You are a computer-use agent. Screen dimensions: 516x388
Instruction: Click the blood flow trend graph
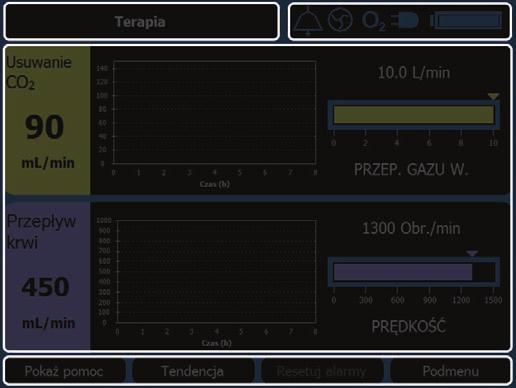pyautogui.click(x=216, y=271)
